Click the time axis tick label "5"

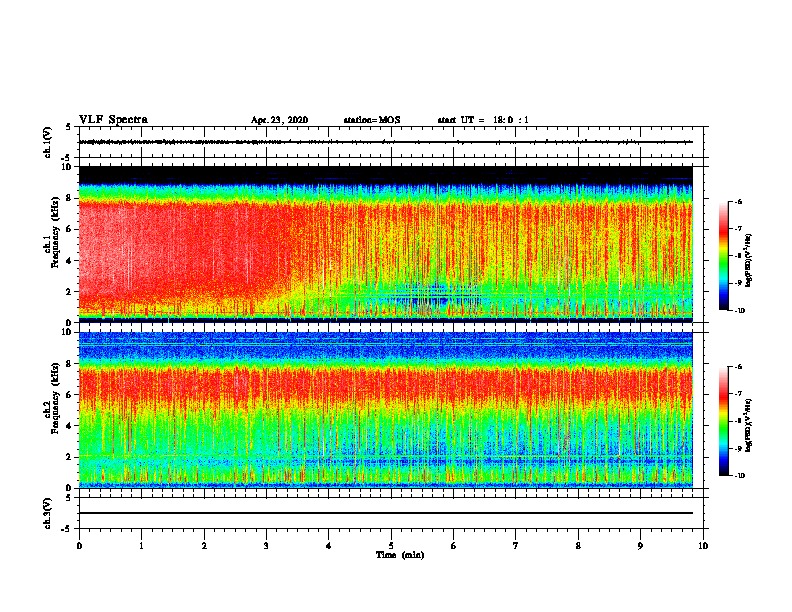391,545
